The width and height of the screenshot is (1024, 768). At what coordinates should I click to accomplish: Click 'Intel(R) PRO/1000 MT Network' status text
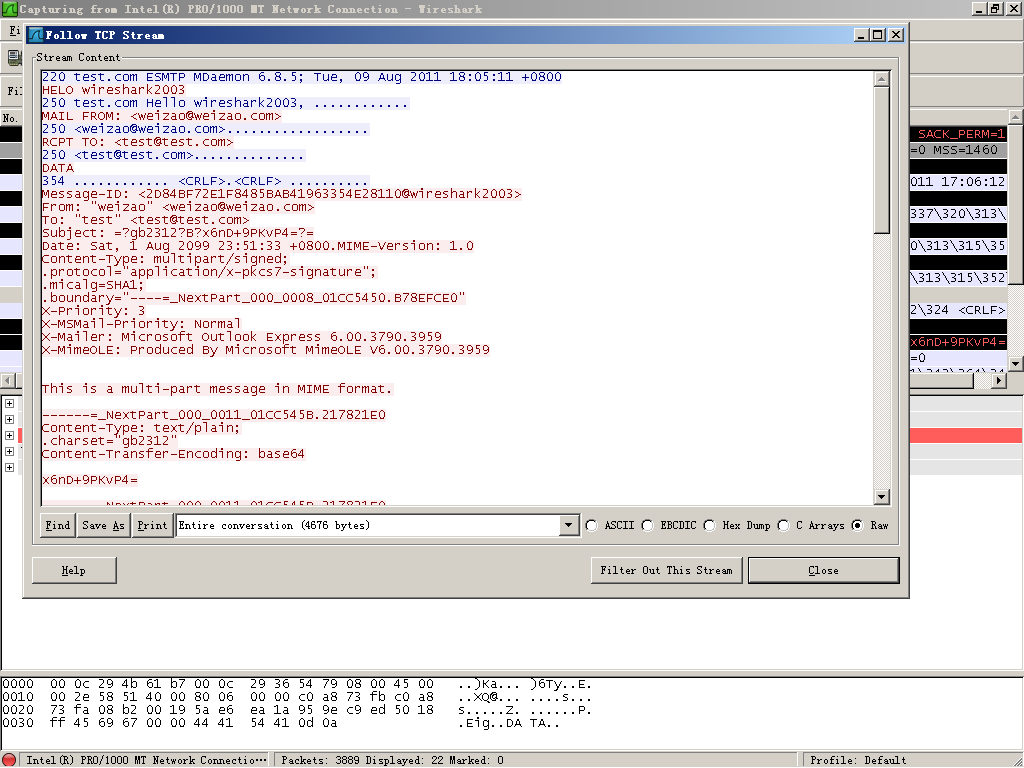(146, 761)
